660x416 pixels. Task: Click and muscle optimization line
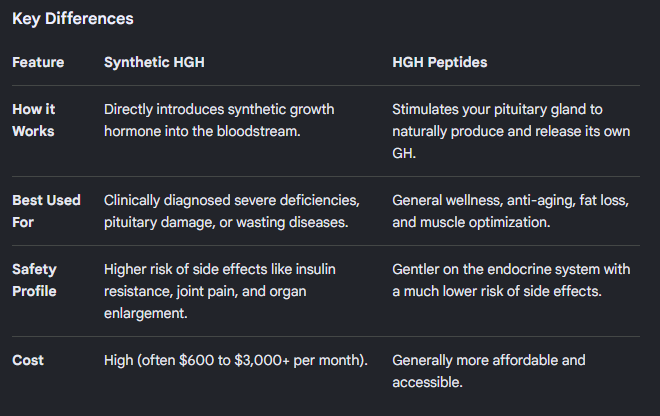pyautogui.click(x=471, y=222)
